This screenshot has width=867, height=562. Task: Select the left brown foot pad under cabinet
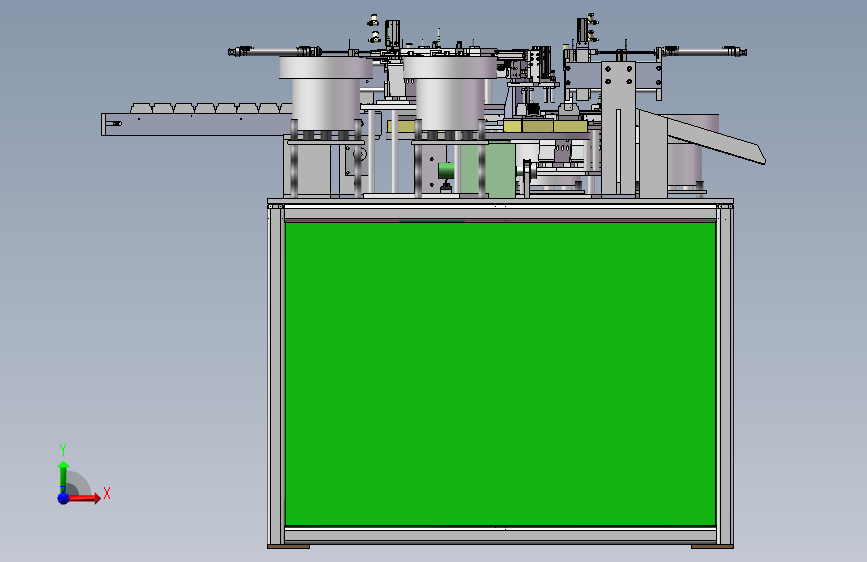[x=288, y=547]
